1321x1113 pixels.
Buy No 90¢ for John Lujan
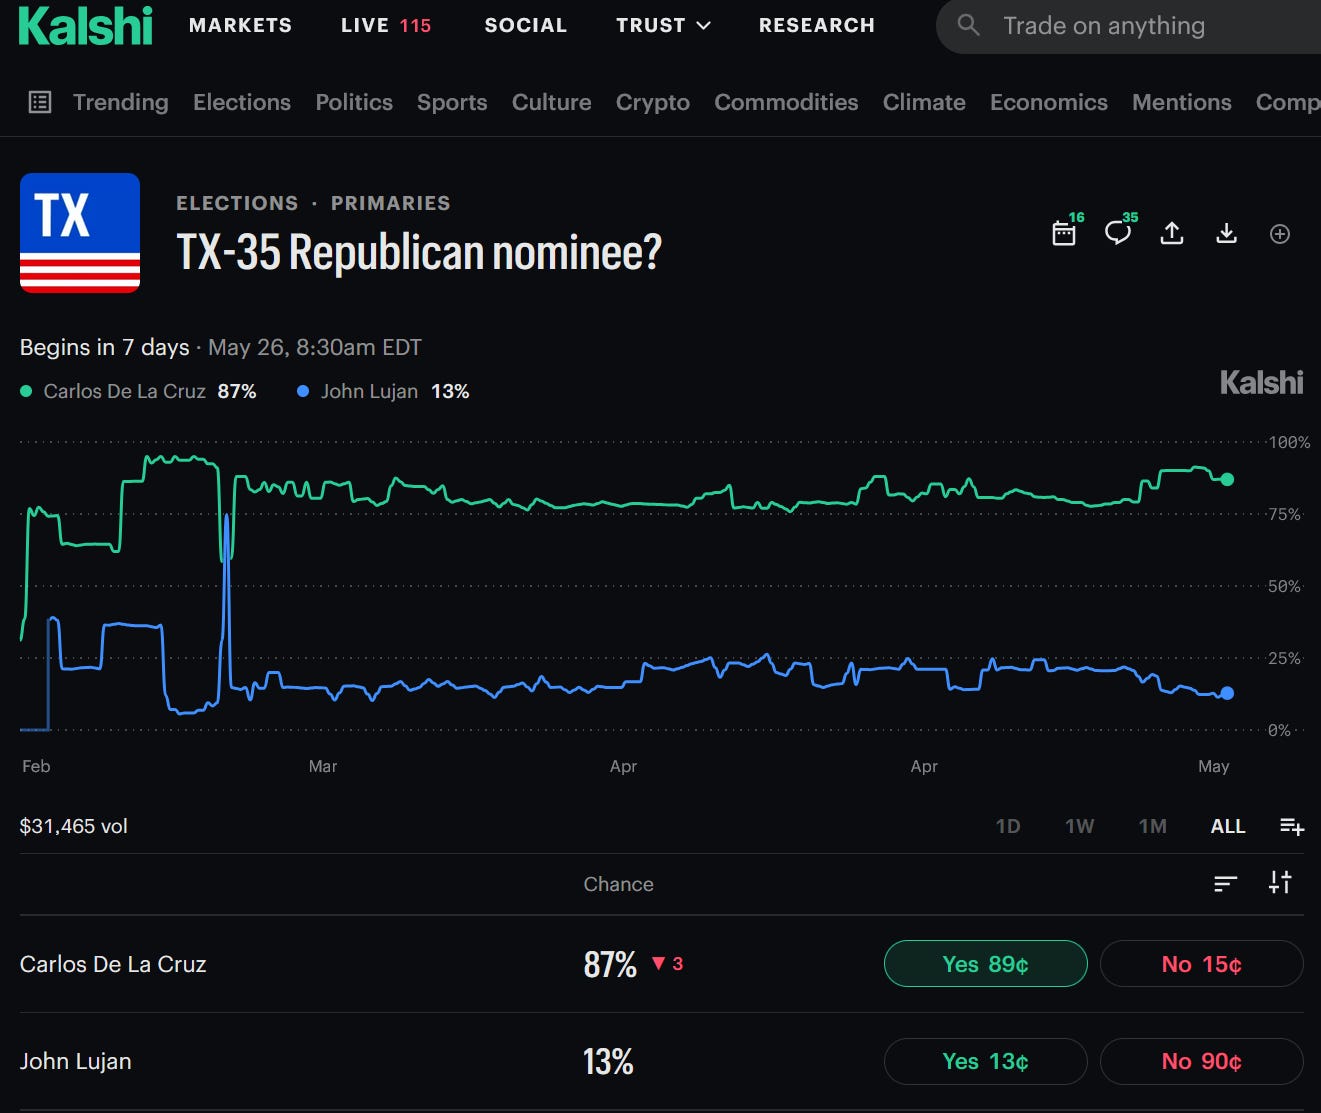(x=1201, y=1061)
